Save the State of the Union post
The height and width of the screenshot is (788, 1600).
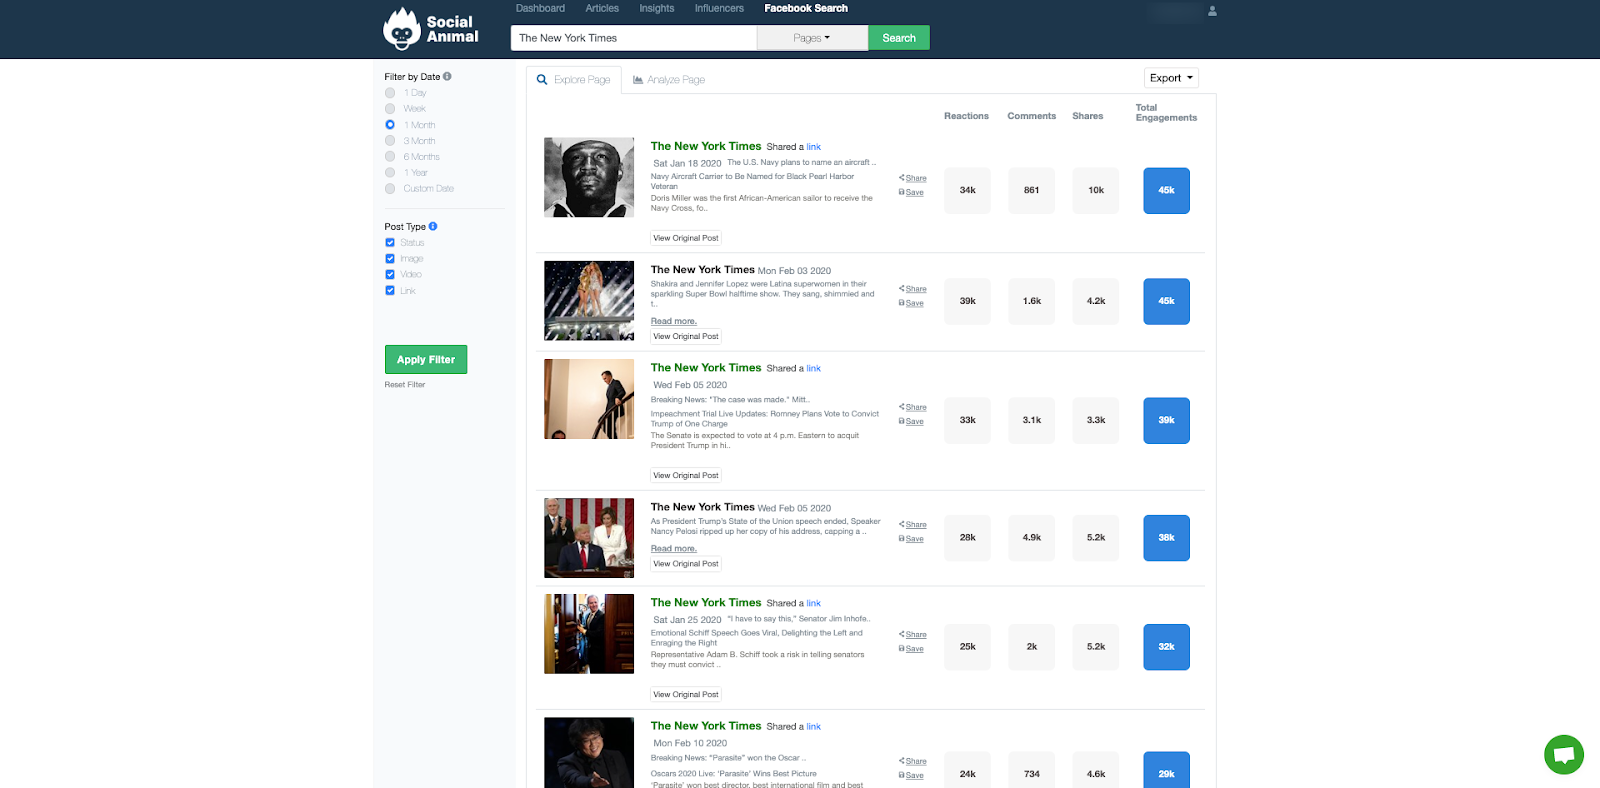click(x=911, y=538)
